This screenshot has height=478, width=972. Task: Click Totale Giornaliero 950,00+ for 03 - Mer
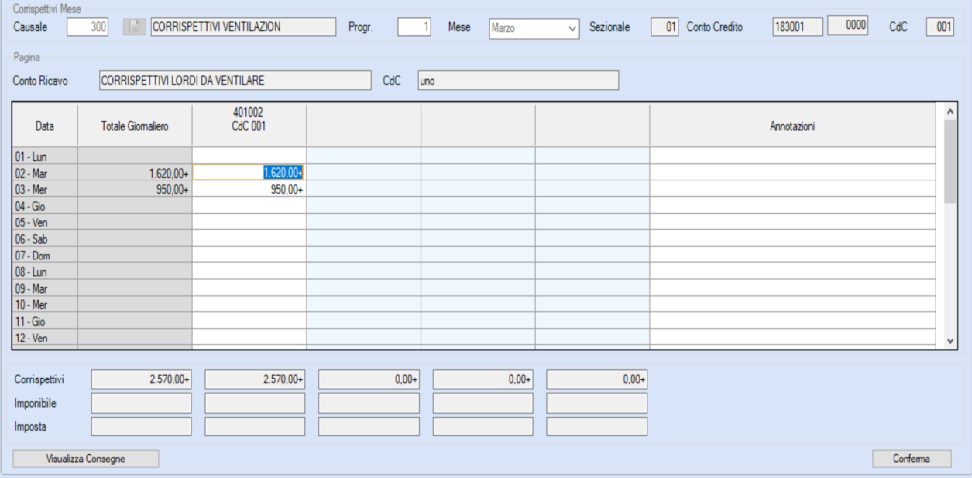pos(135,190)
